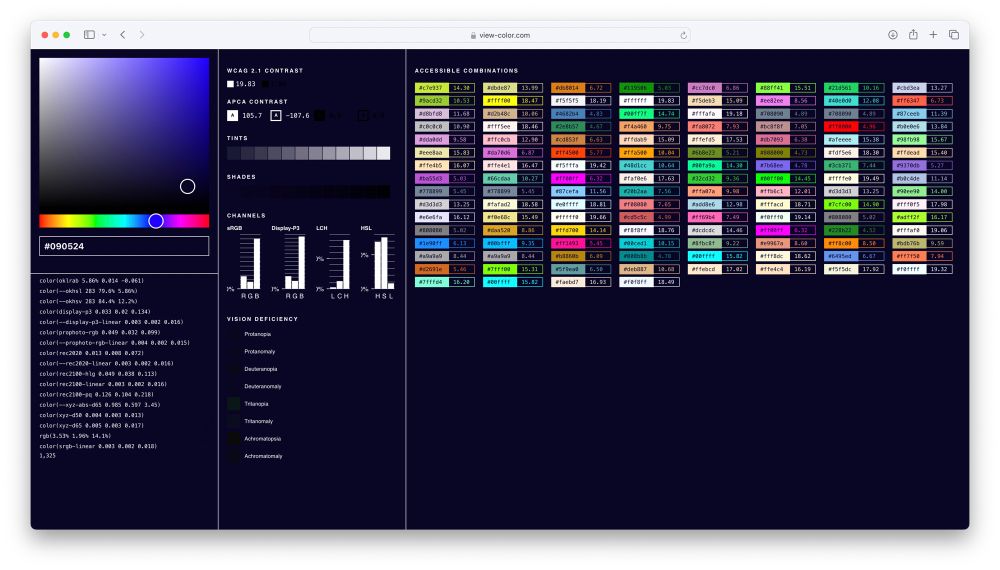
Task: Pick the #ff0000 red combination
Action: [854, 126]
